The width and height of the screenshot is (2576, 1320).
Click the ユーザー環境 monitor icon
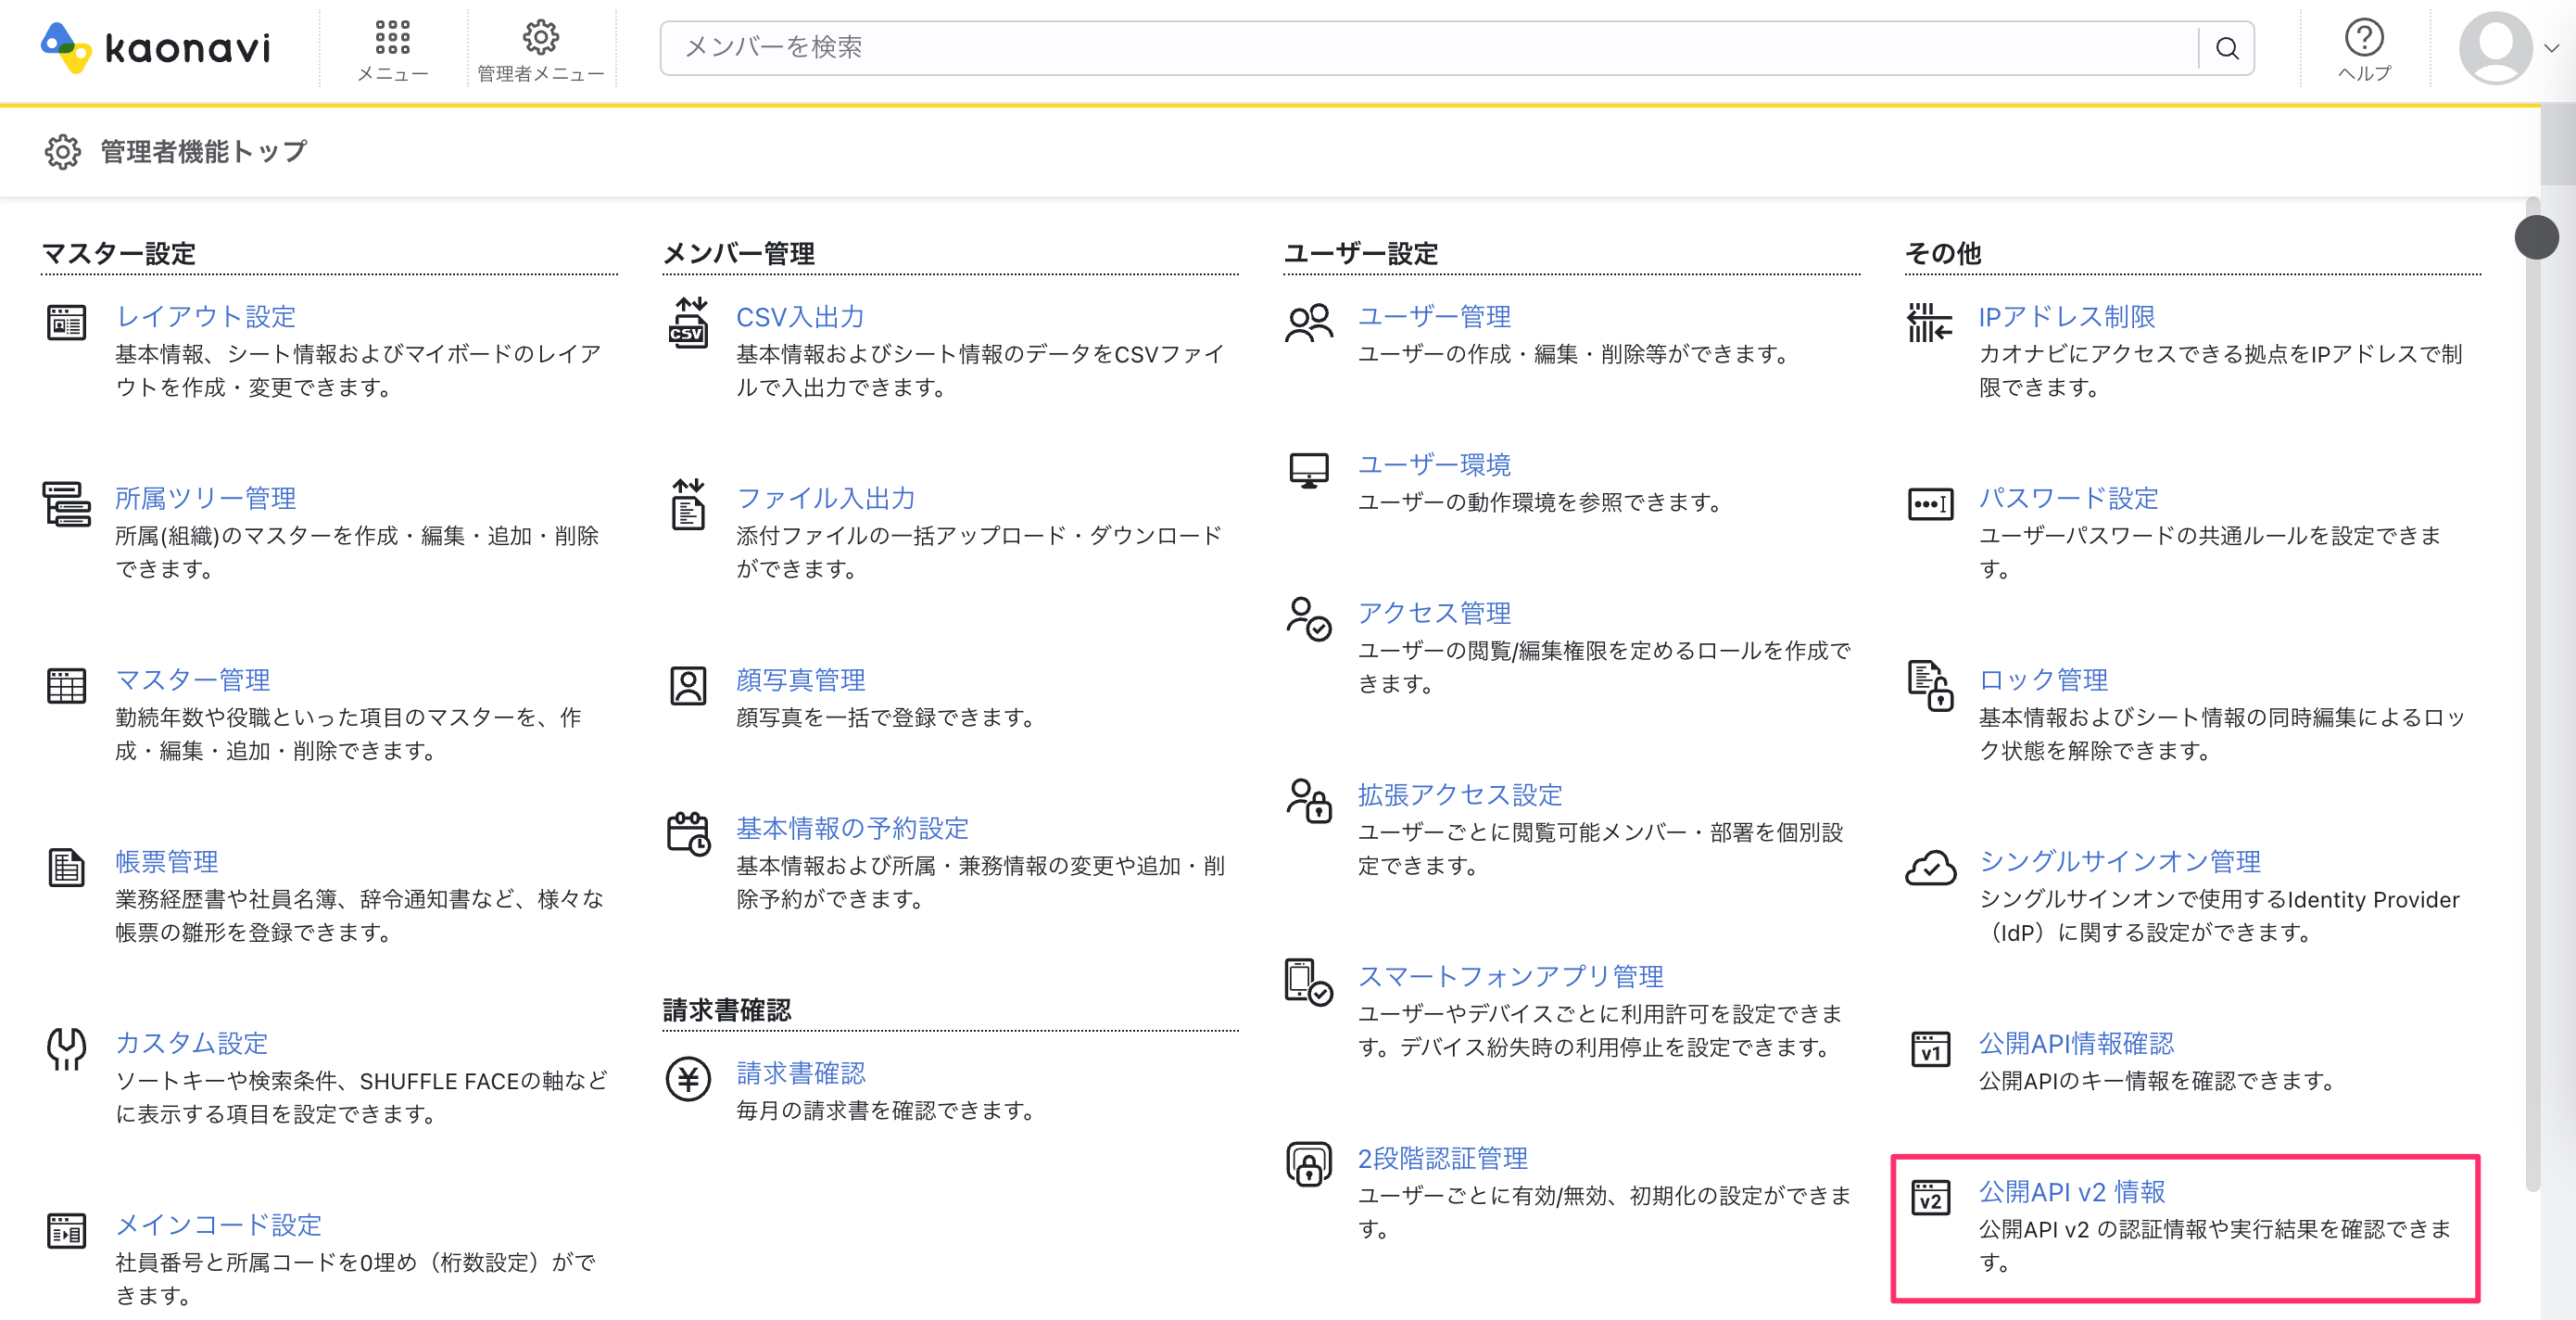[x=1309, y=470]
